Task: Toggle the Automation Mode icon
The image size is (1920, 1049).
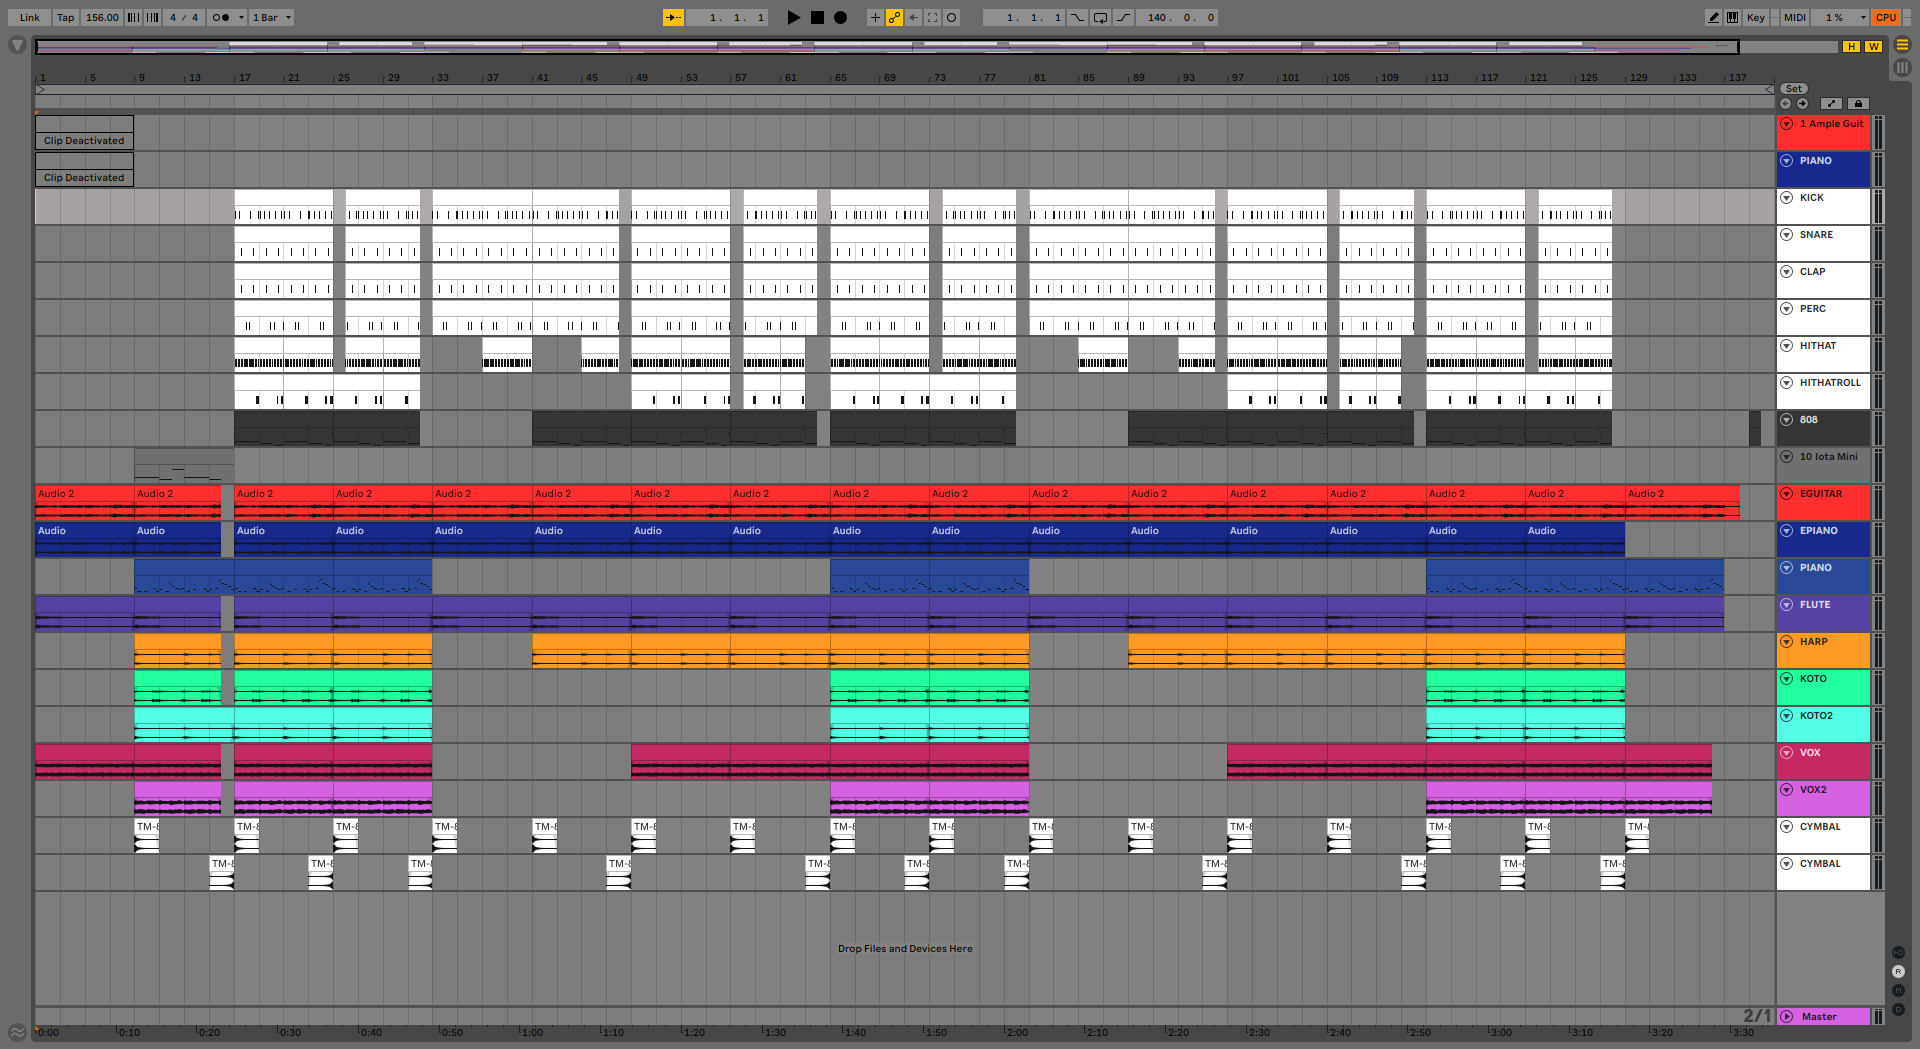Action: 1831,103
